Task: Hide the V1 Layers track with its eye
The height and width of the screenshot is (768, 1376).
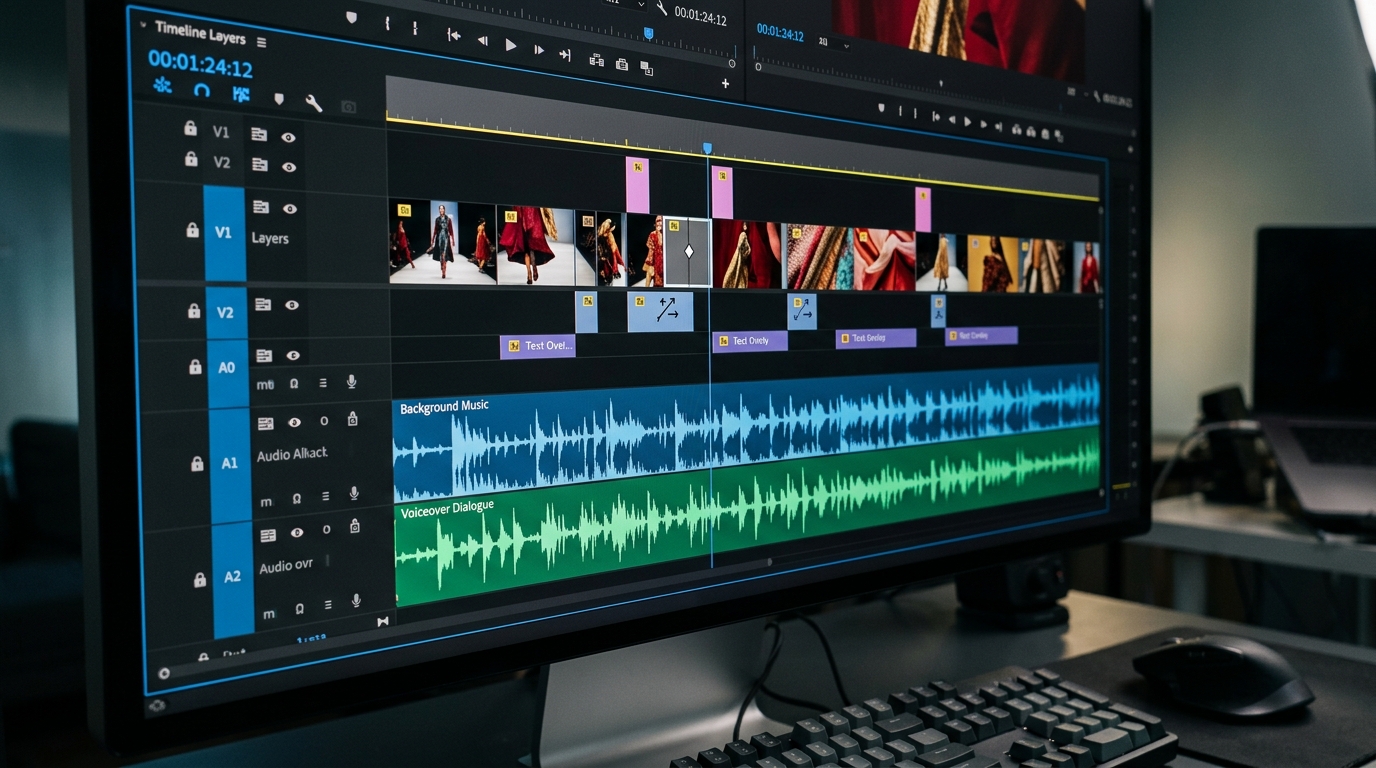Action: [290, 209]
